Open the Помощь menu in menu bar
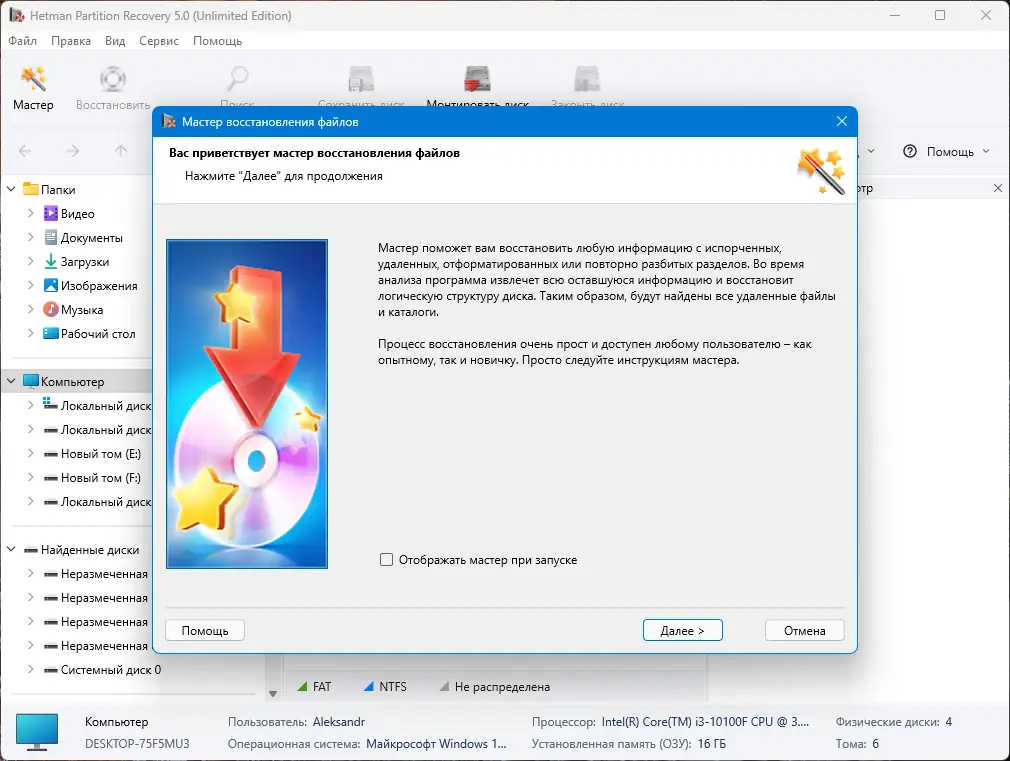The image size is (1010, 761). 217,41
